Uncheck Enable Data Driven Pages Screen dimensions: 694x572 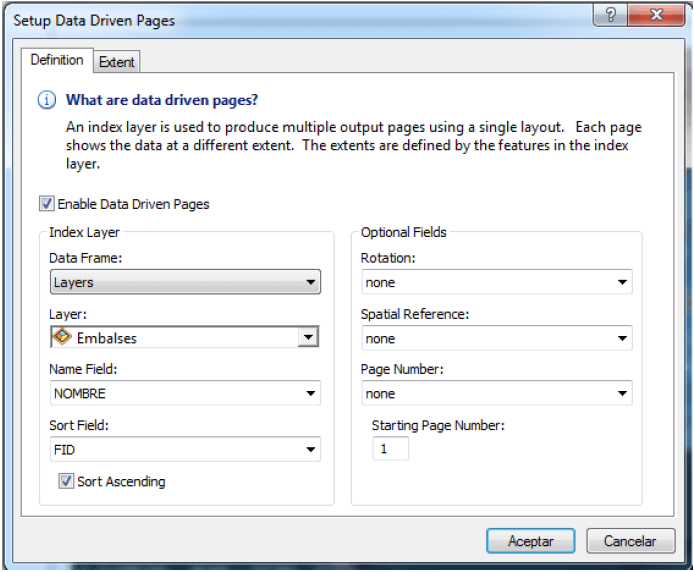47,204
